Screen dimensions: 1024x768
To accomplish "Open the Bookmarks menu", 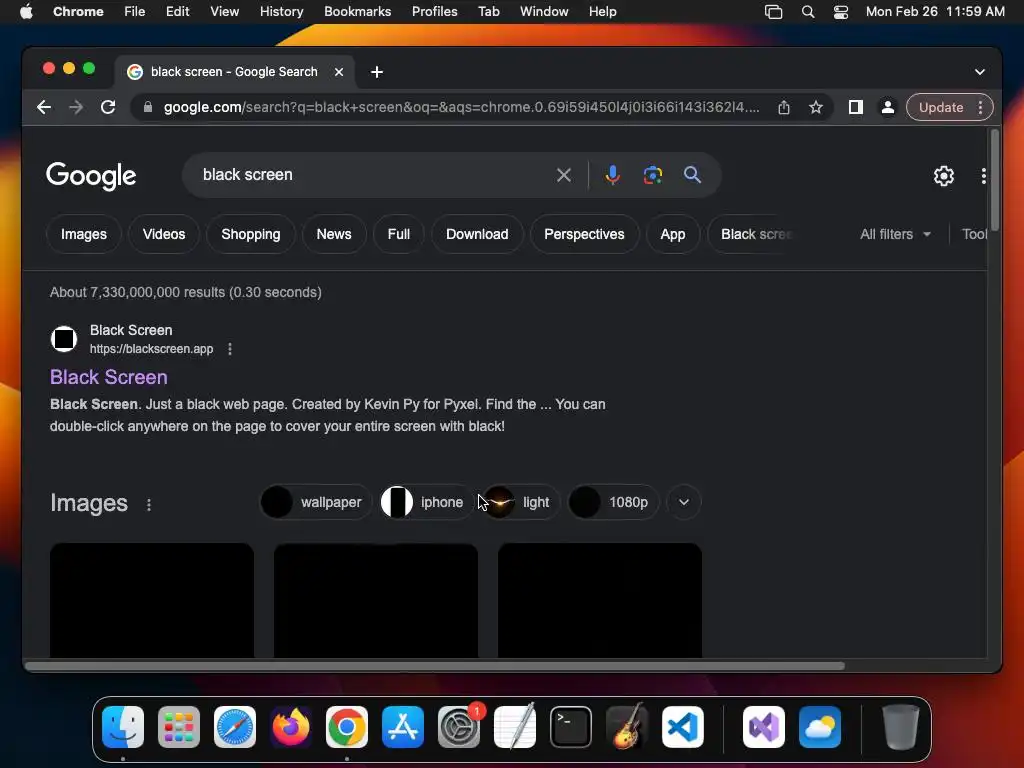I will [357, 11].
